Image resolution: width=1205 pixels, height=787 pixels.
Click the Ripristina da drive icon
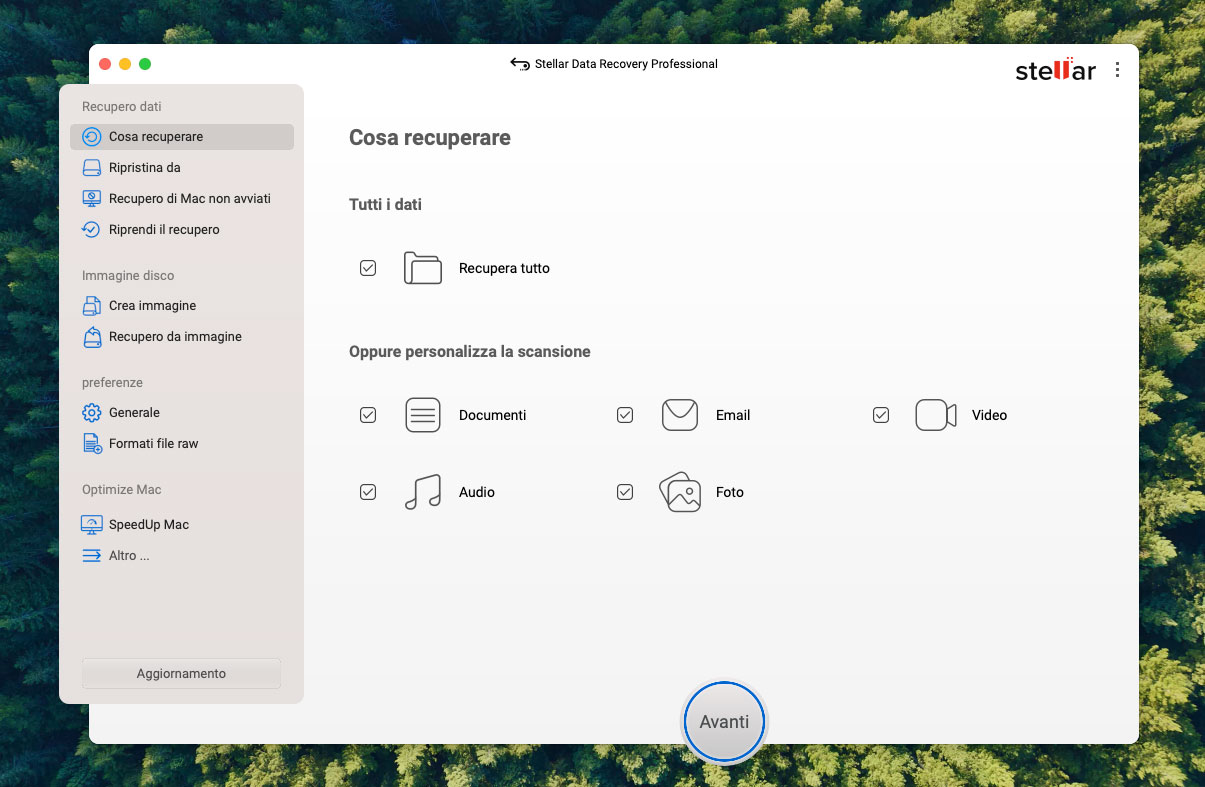(x=92, y=168)
